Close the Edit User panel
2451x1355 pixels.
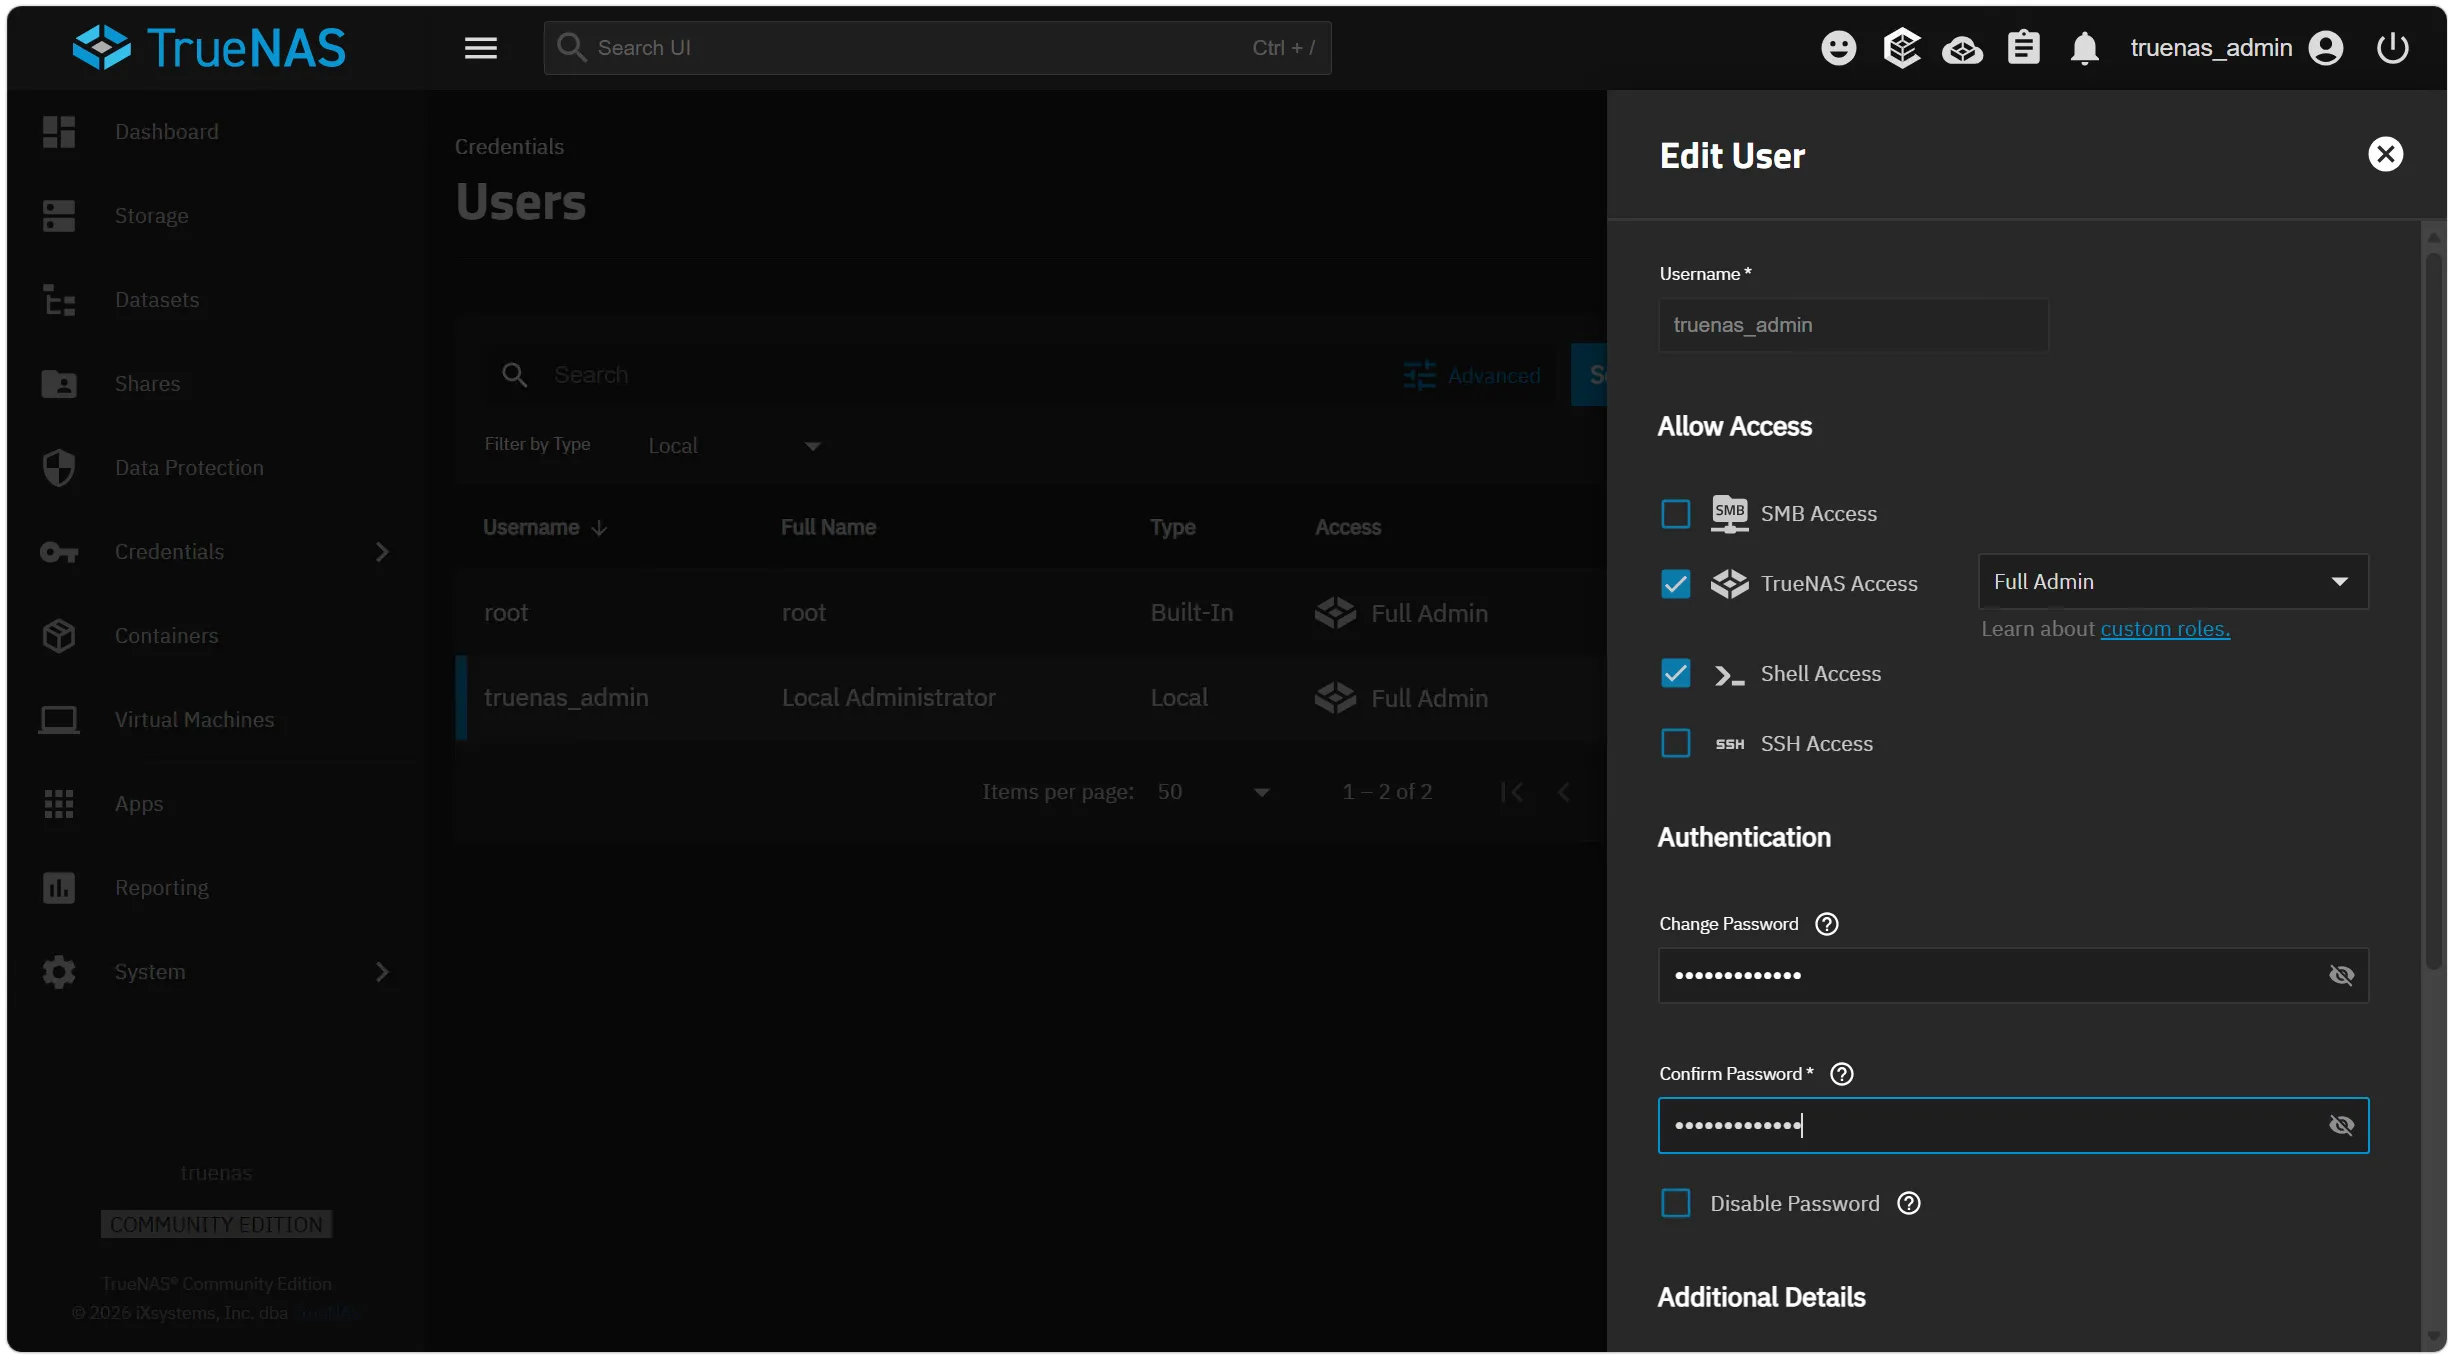2386,154
